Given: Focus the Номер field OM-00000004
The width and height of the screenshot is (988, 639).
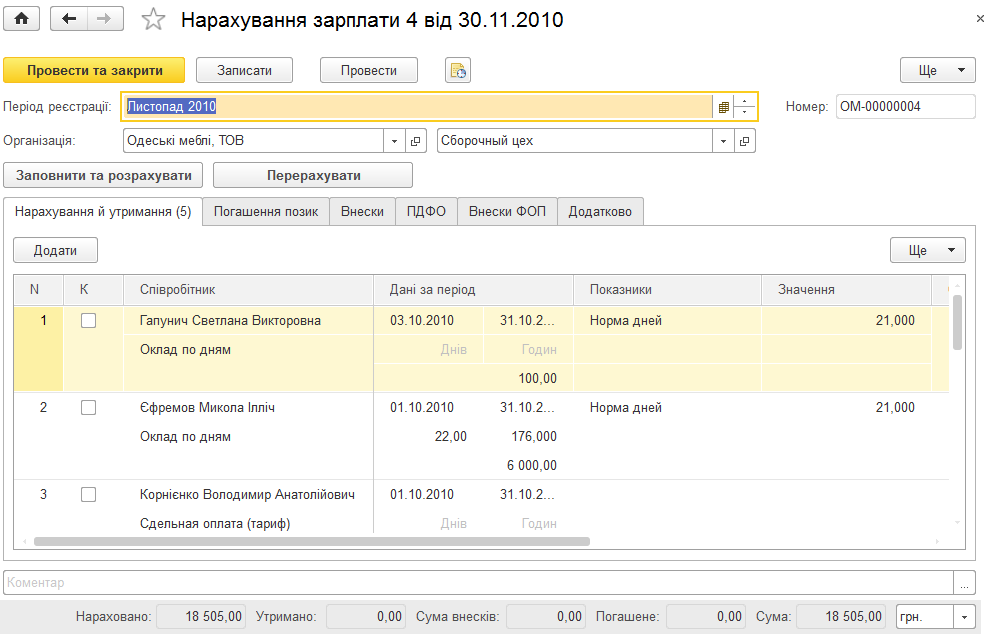Looking at the screenshot, I should (905, 106).
